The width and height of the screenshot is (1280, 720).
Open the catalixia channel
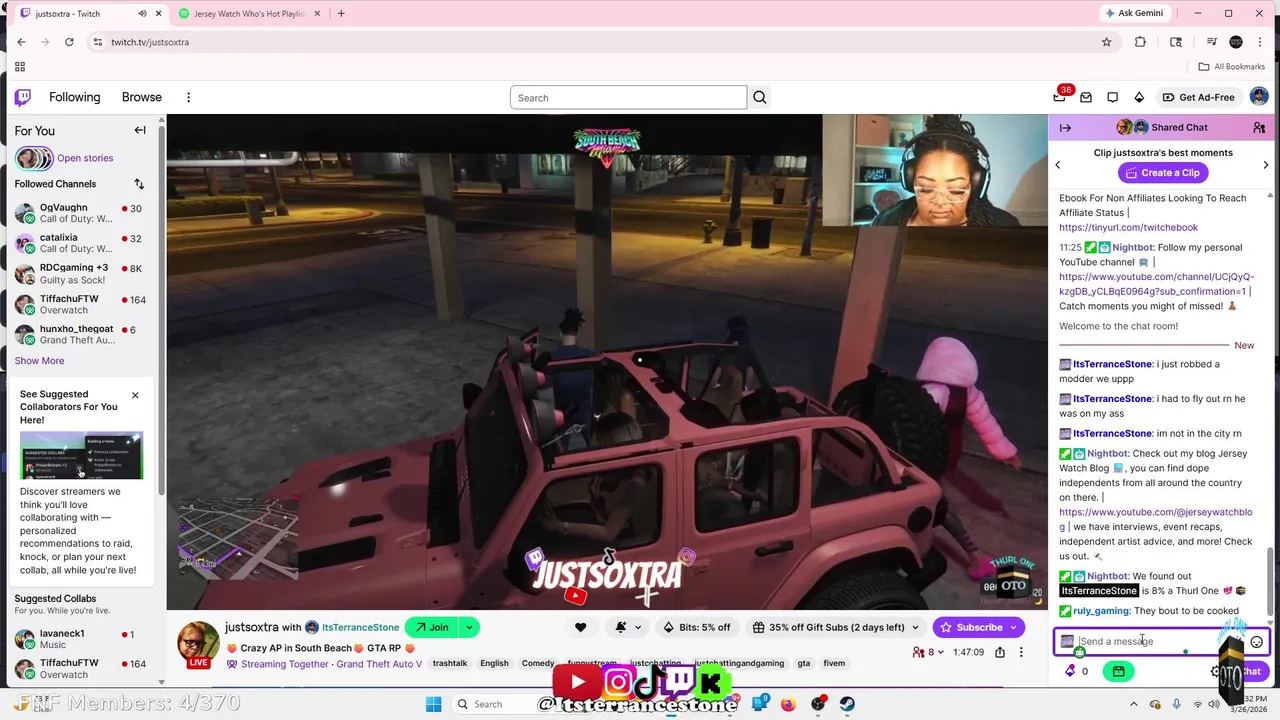pos(80,243)
